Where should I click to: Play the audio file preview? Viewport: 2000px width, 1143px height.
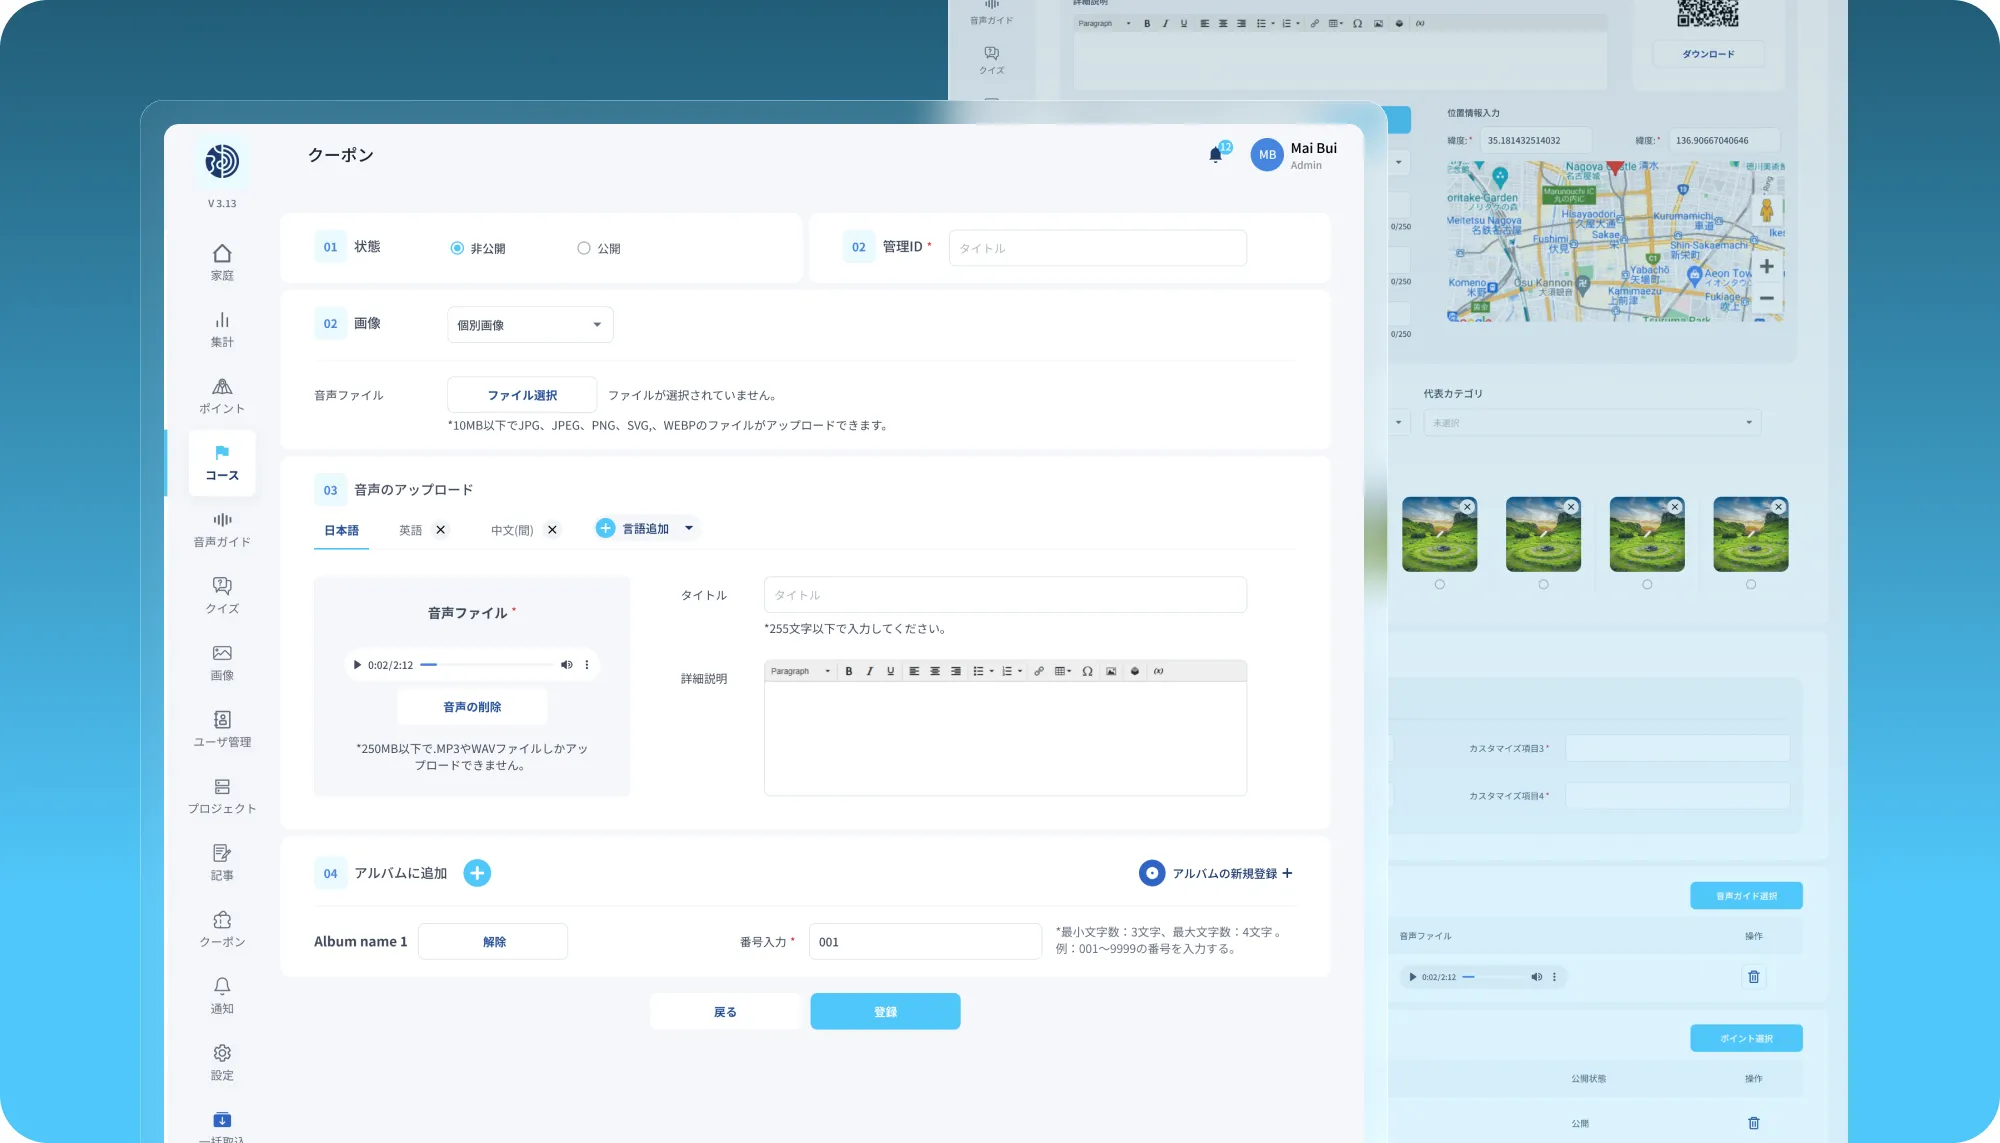(357, 665)
